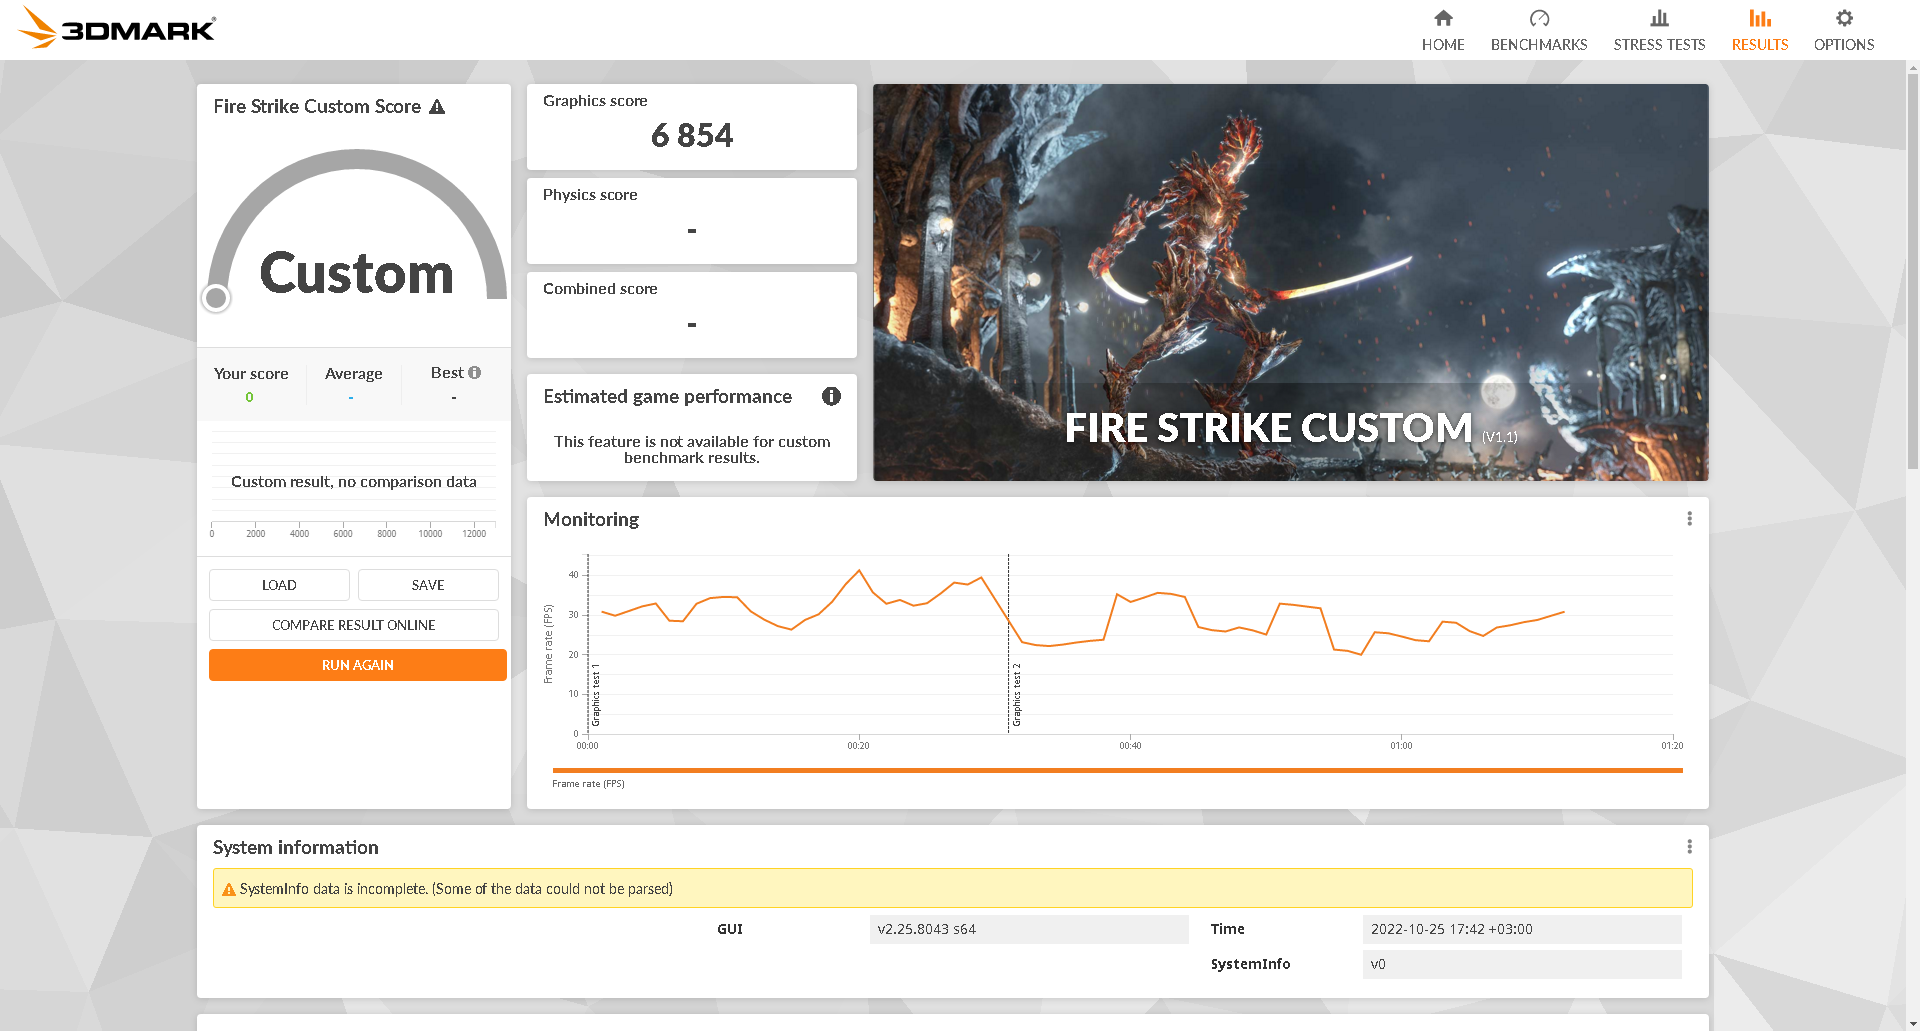The height and width of the screenshot is (1031, 1920).
Task: Click COMPARE RESULT ONLINE button
Action: pyautogui.click(x=354, y=625)
